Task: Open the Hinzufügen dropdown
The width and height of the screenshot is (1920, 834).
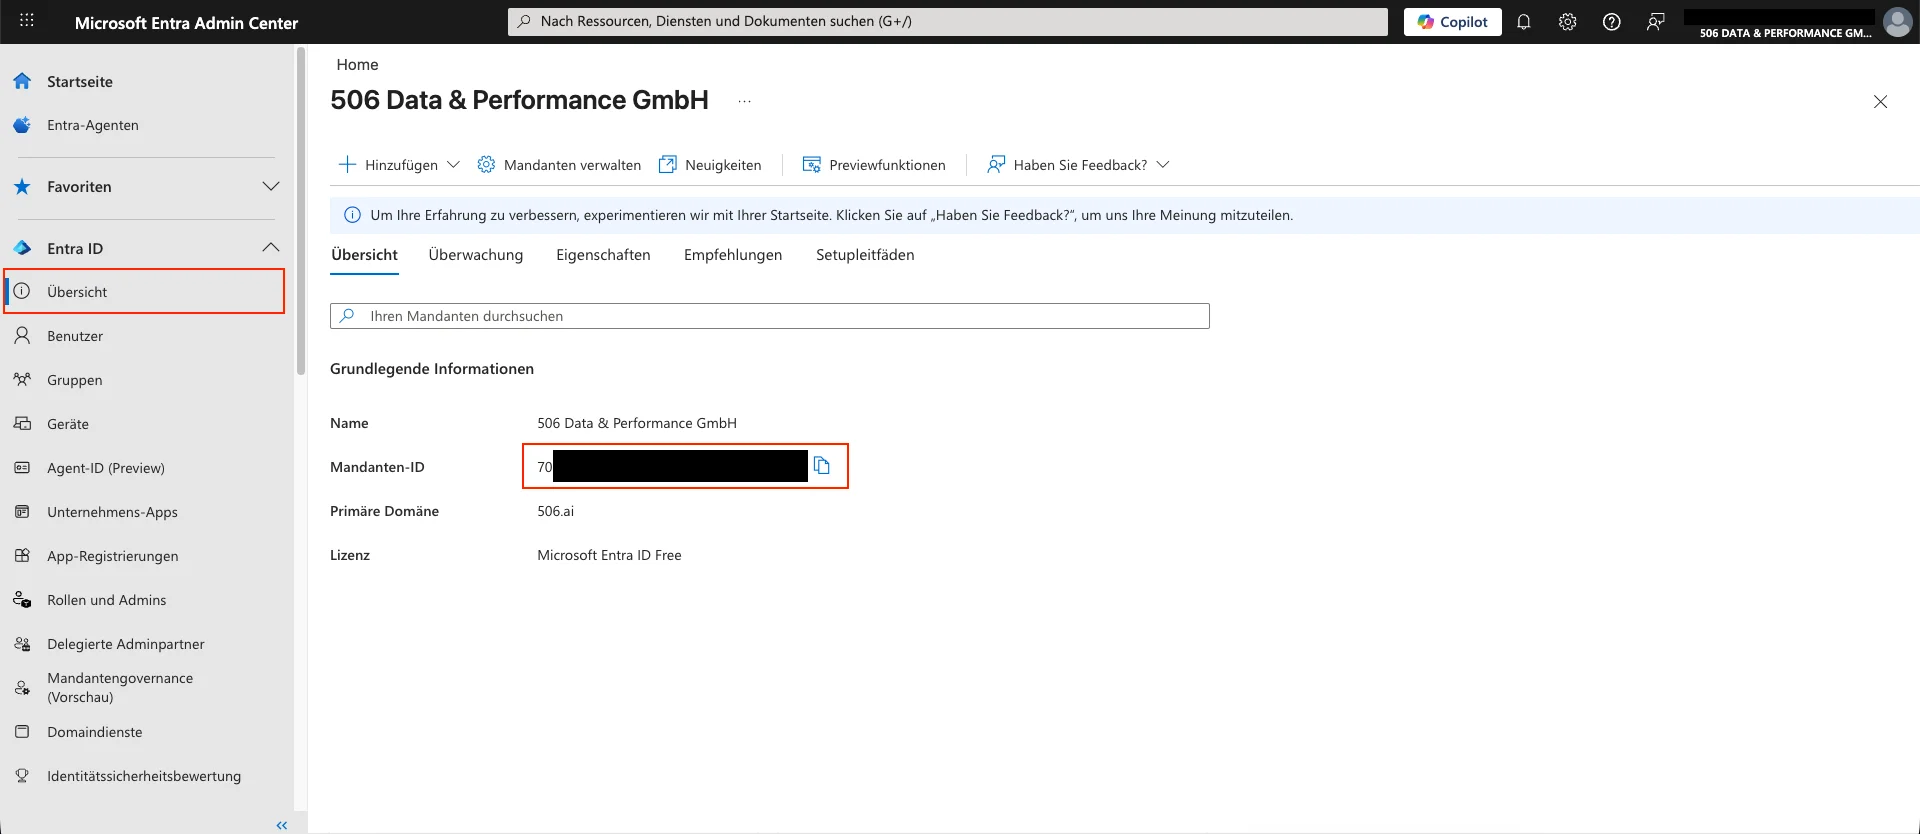Action: click(399, 165)
